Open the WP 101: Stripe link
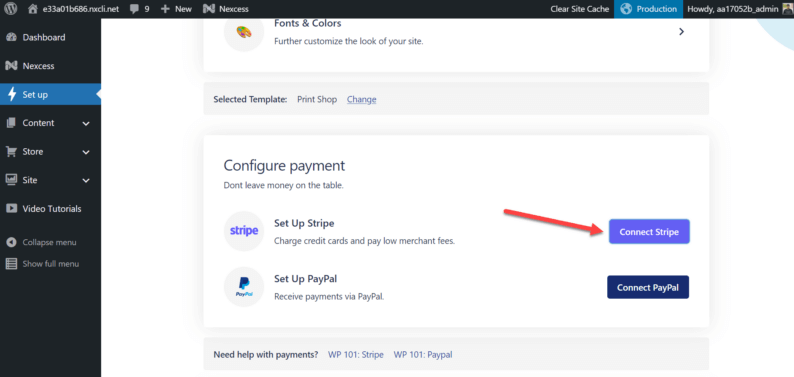Viewport: 794px width, 377px height. [356, 355]
